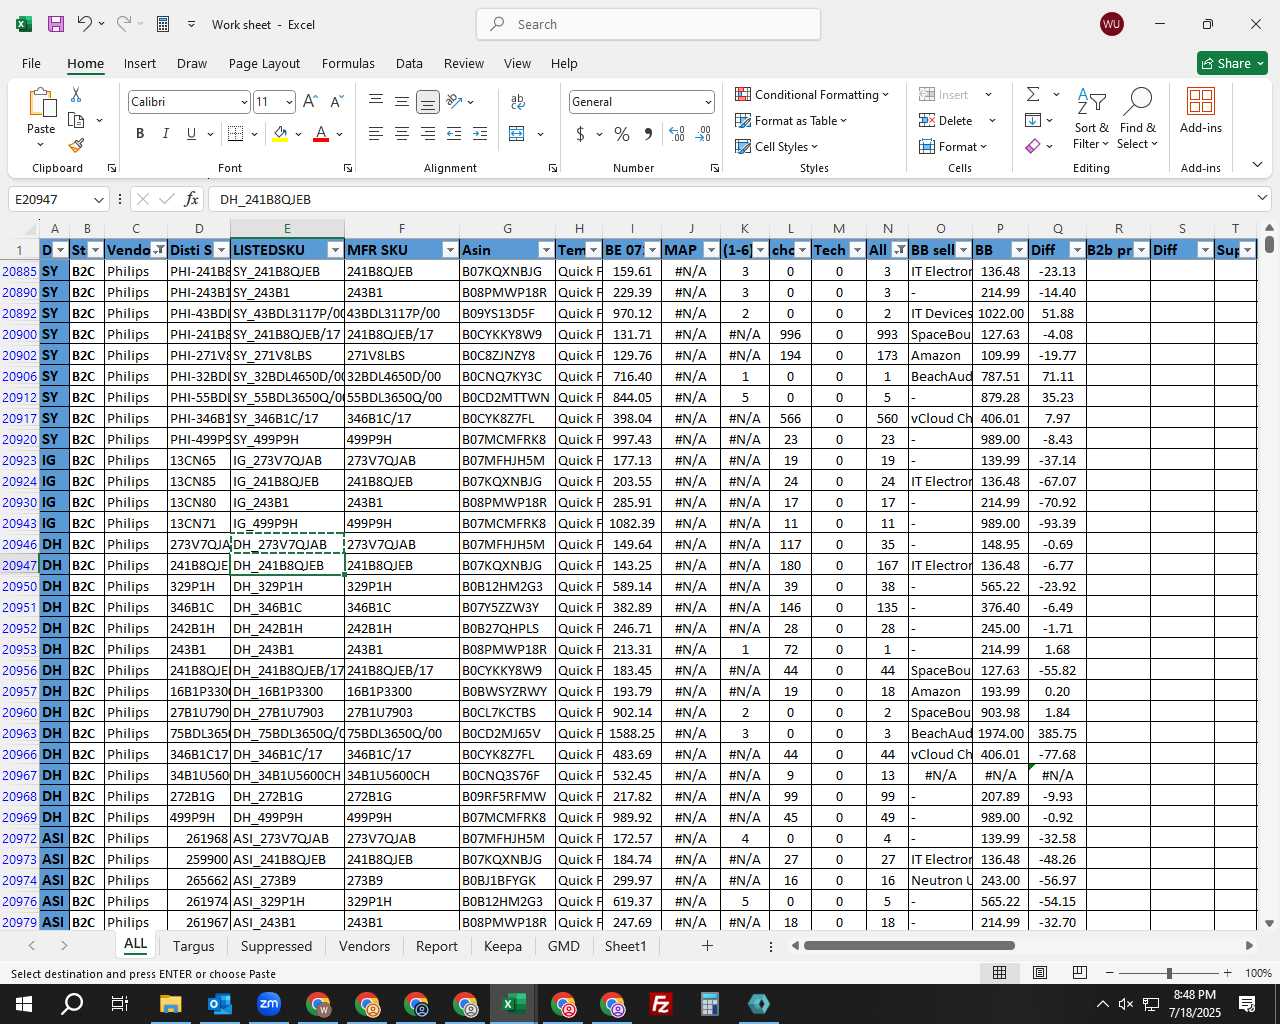Toggle Align Right horizontal alignment
Image resolution: width=1280 pixels, height=1024 pixels.
(428, 134)
